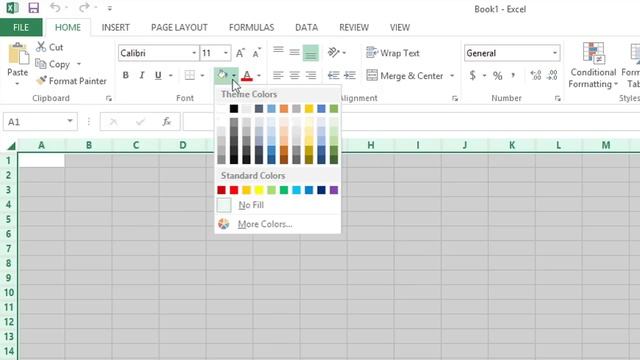The image size is (640, 360).
Task: Click the Wrap Text button
Action: click(393, 53)
